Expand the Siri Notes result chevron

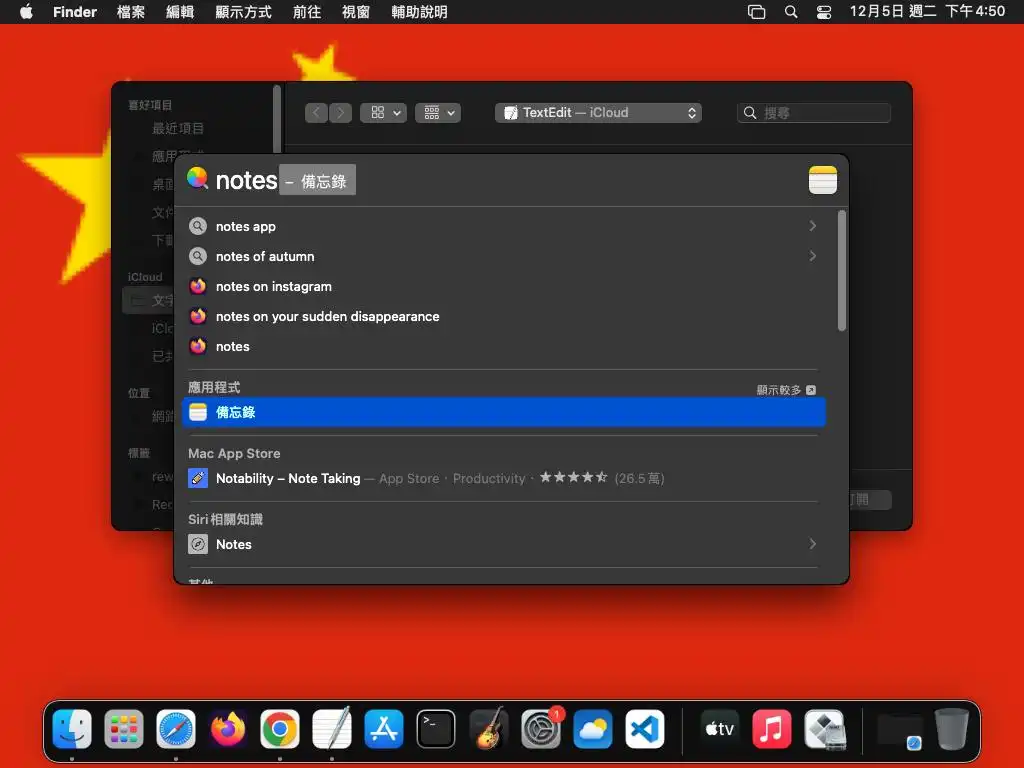click(x=812, y=544)
